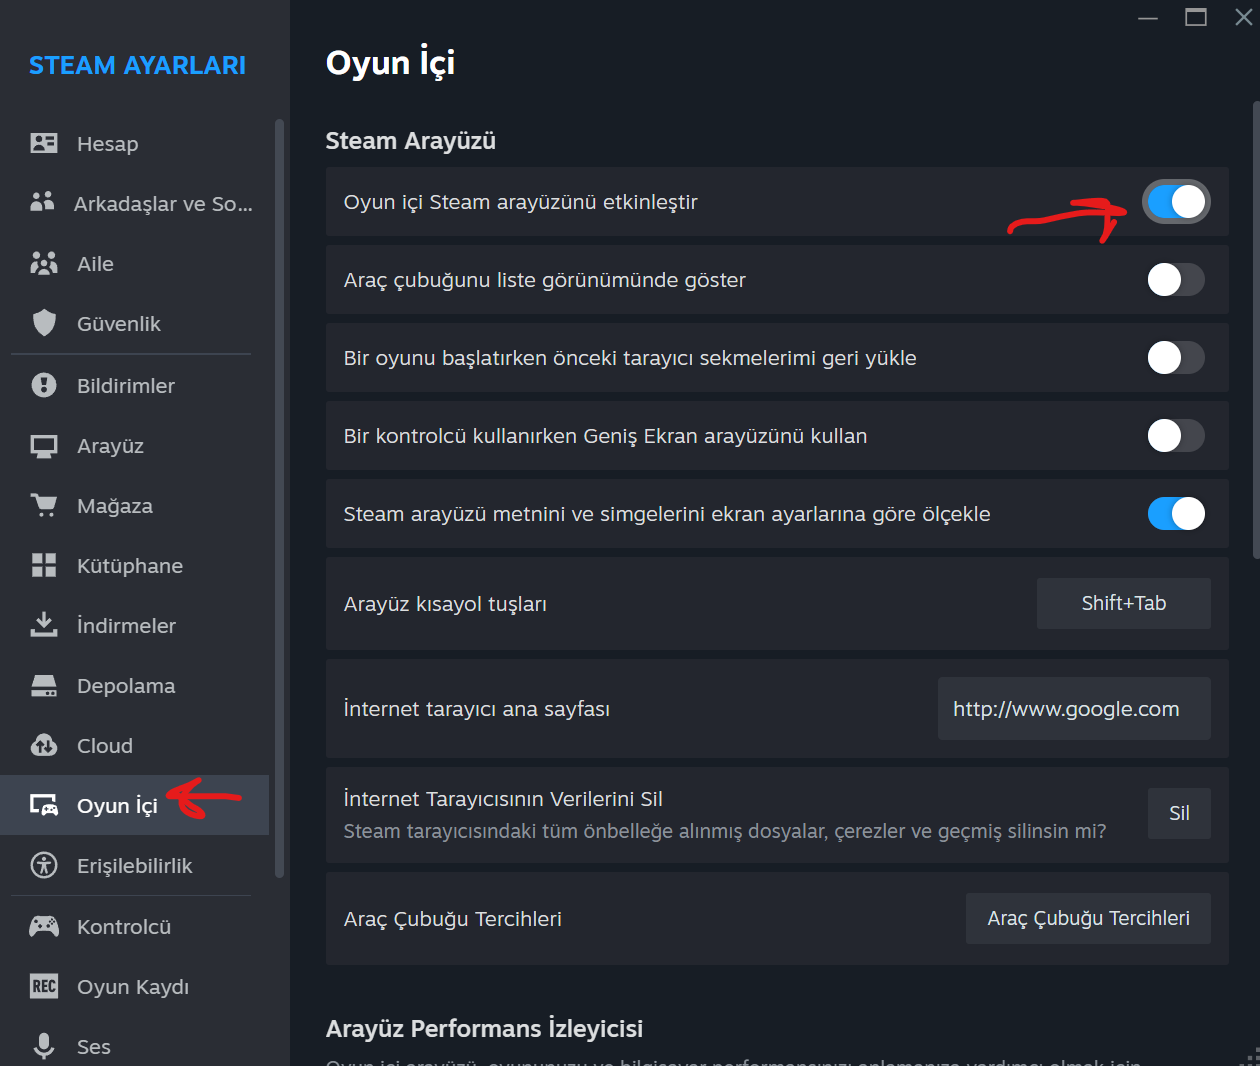The width and height of the screenshot is (1260, 1066).
Task: Go to Kontrolcü settings
Action: (x=135, y=926)
